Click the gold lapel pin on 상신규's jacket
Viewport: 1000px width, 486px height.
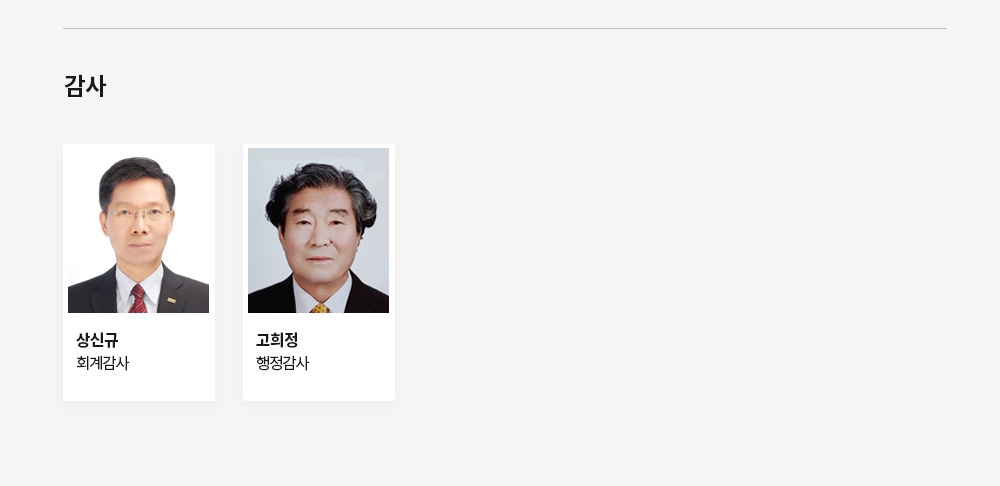[172, 300]
